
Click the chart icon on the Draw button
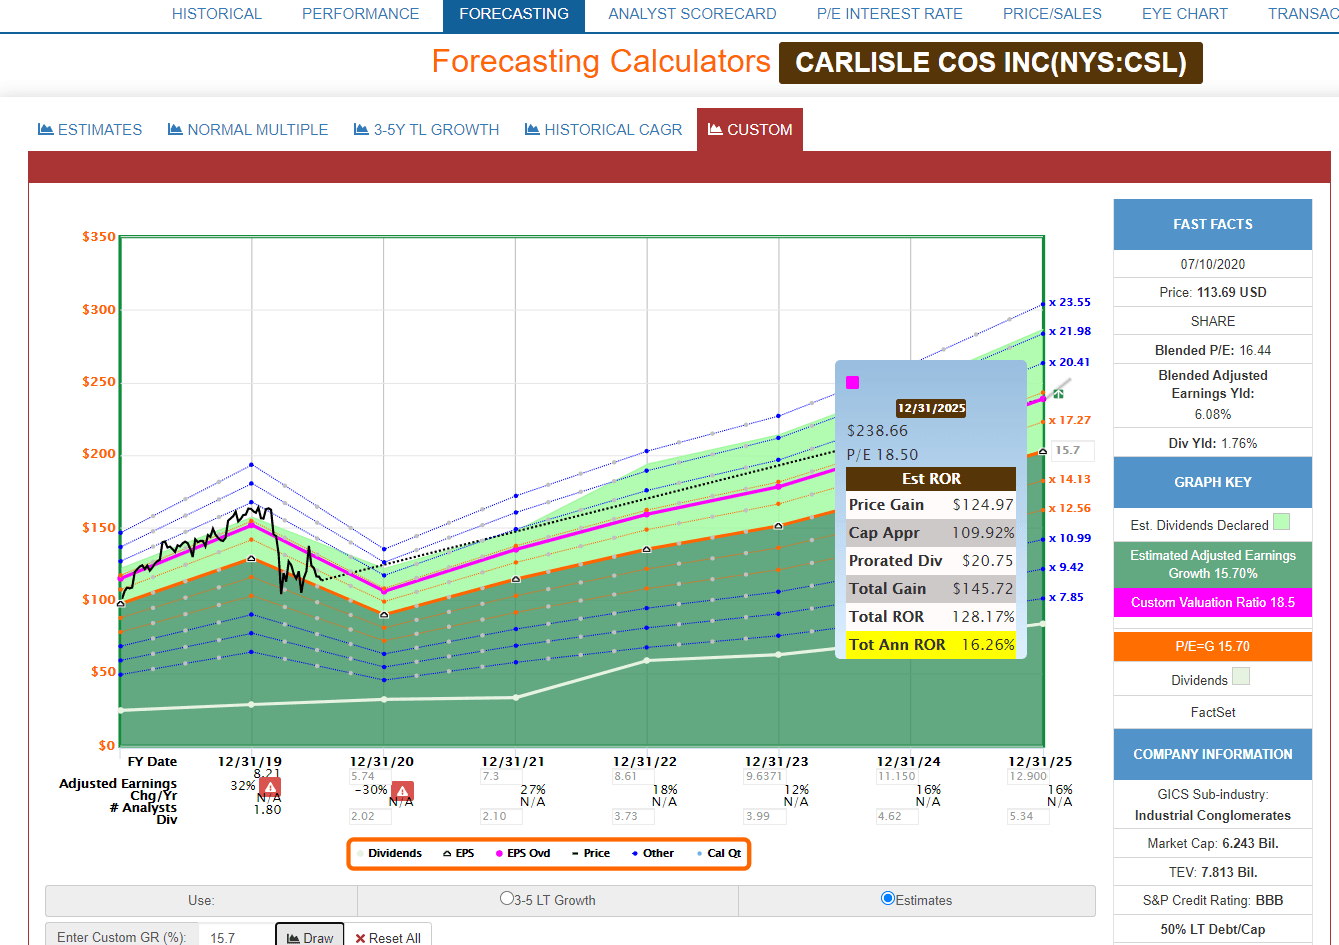click(293, 938)
